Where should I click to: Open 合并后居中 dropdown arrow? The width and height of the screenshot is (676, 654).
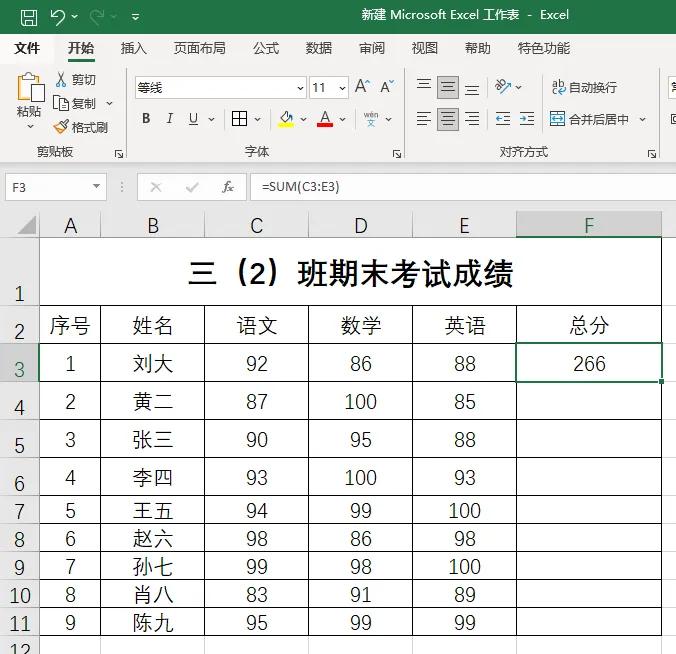642,119
